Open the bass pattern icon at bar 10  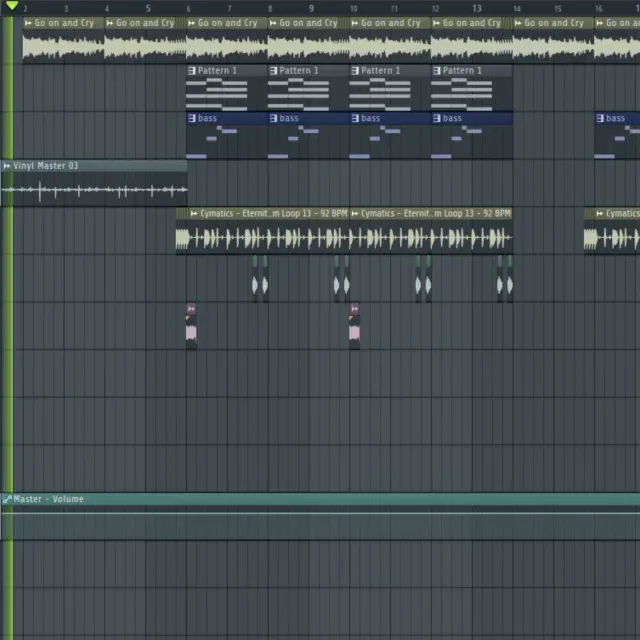tap(355, 118)
